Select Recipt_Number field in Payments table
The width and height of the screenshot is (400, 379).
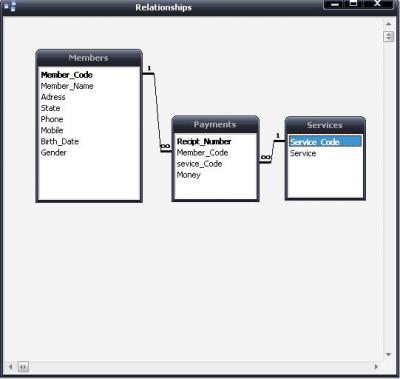[204, 141]
